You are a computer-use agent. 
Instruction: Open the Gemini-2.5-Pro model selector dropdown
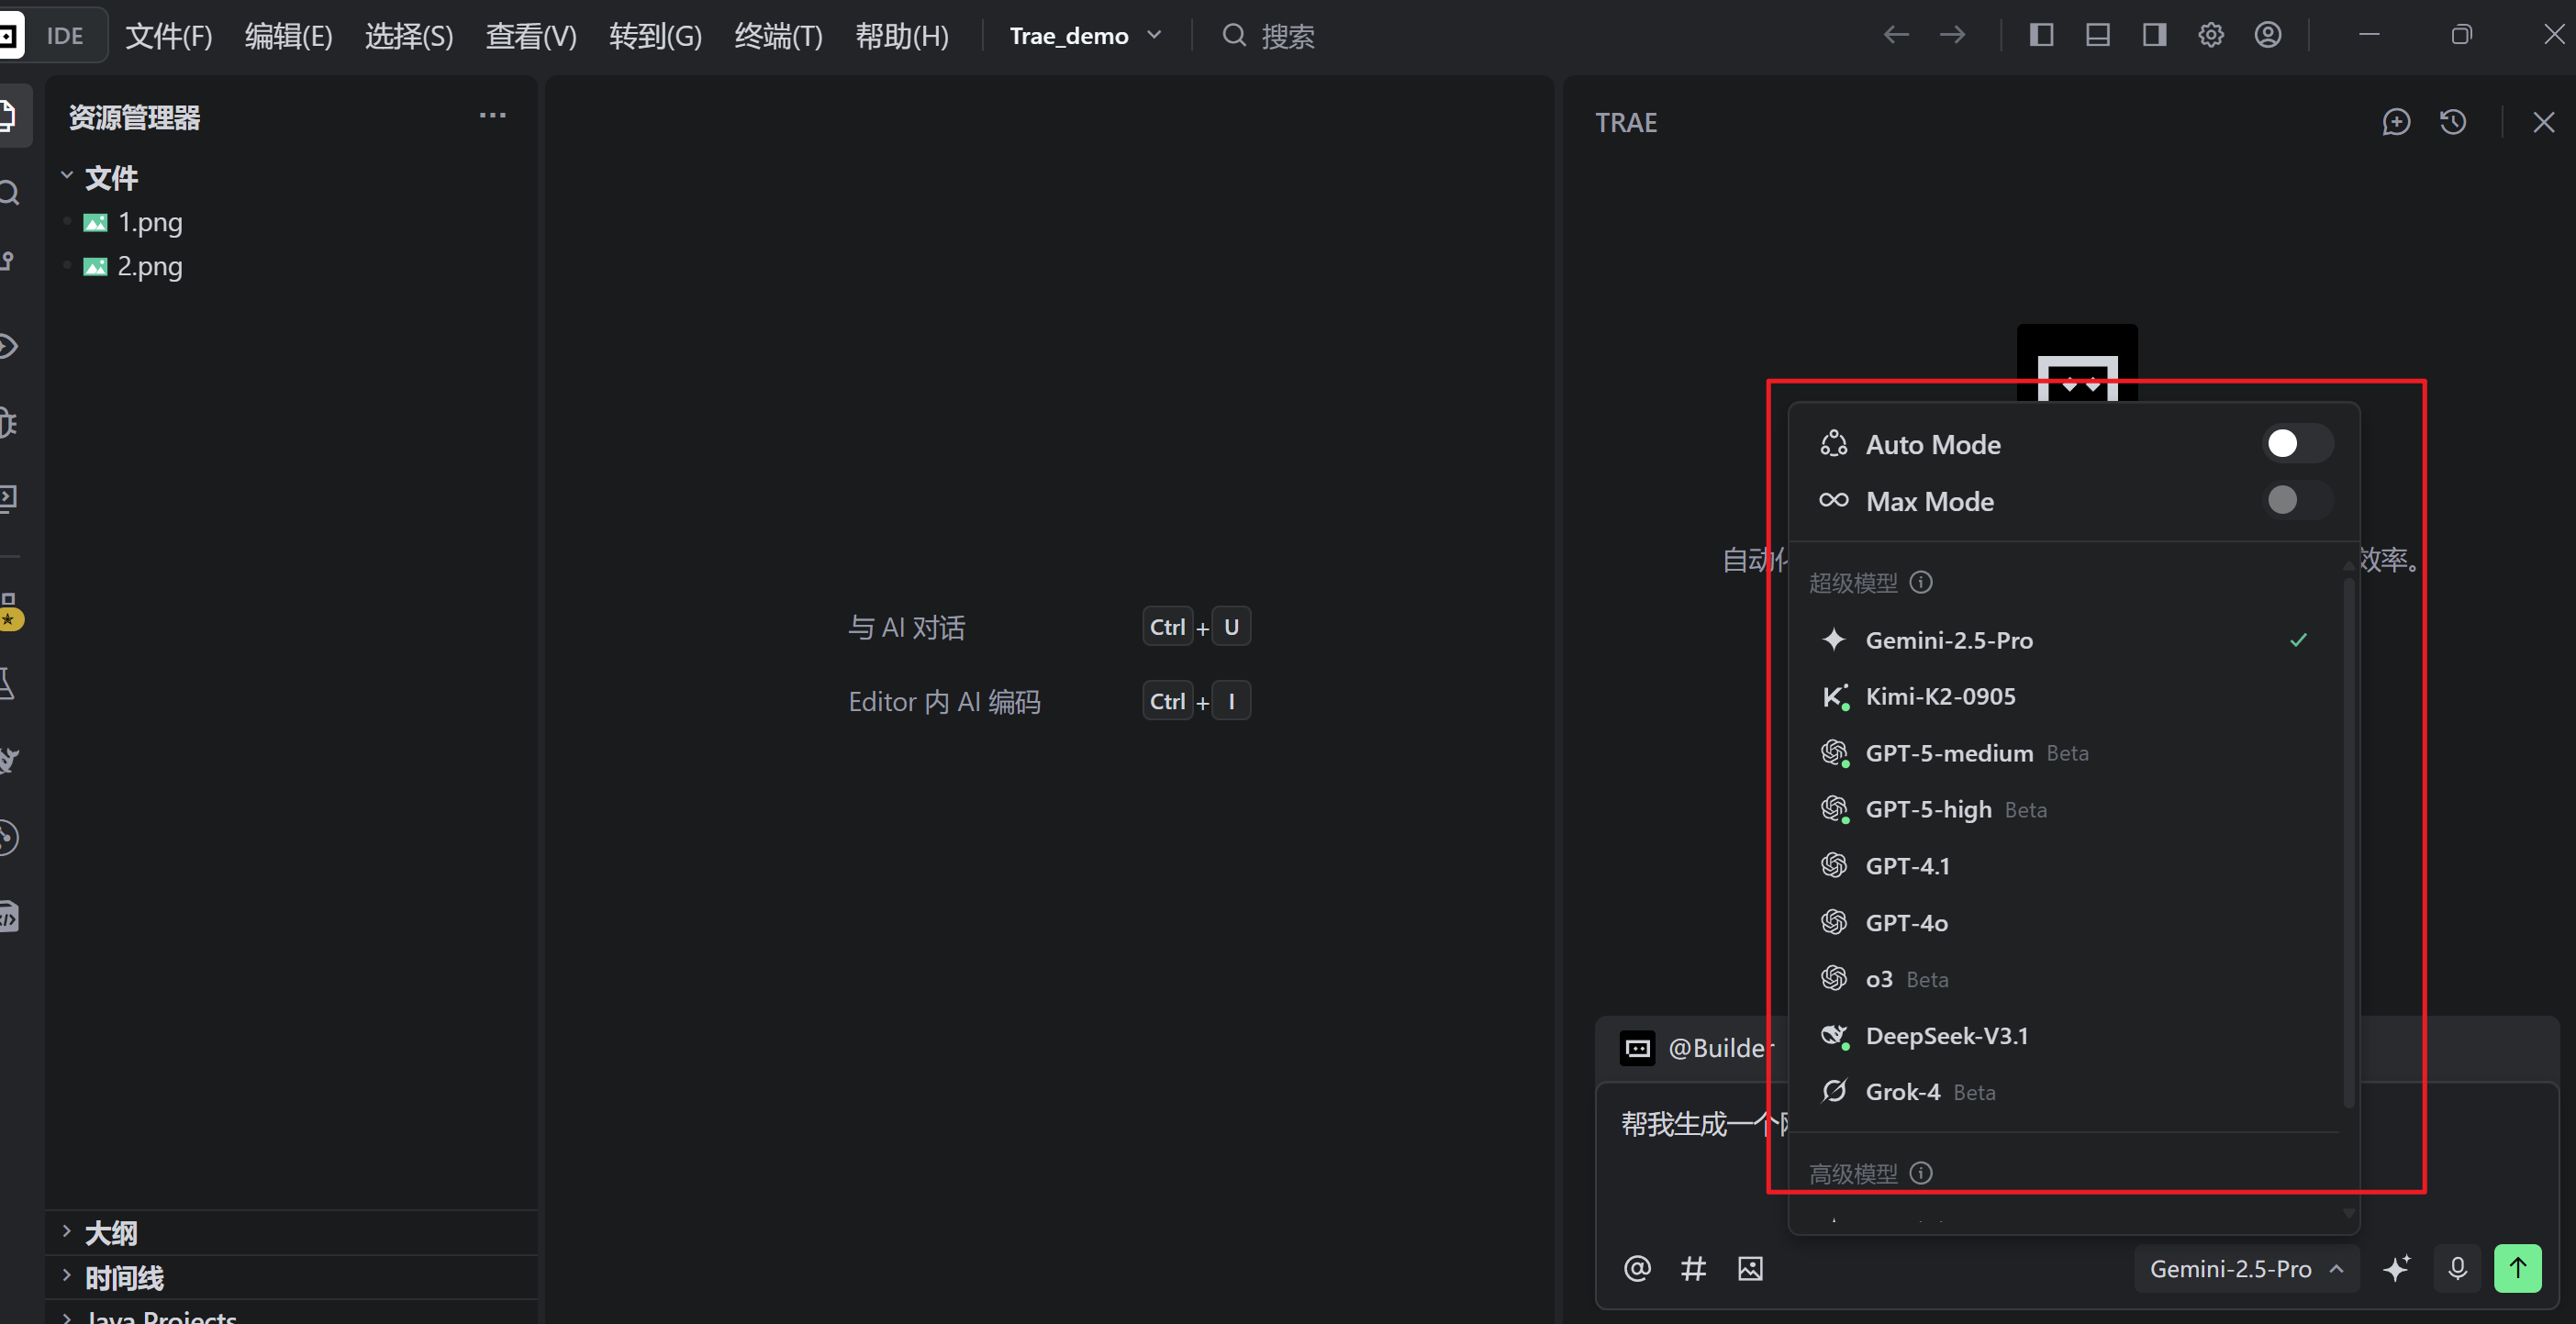point(2245,1268)
